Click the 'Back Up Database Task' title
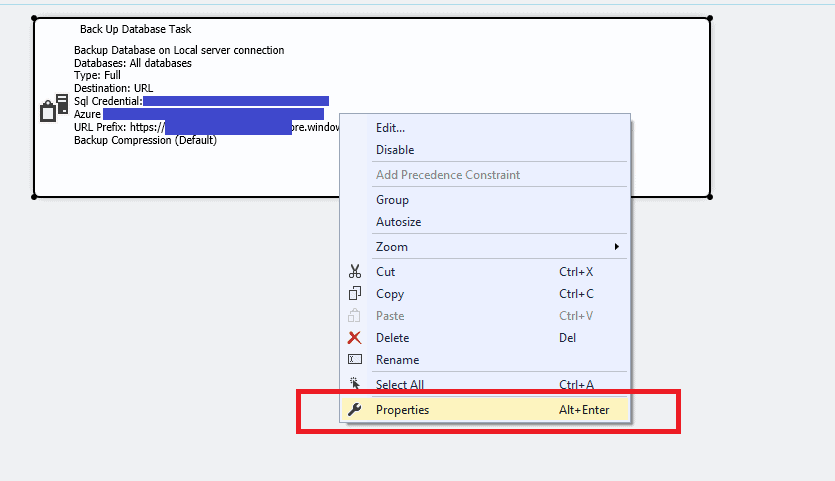 [x=135, y=29]
